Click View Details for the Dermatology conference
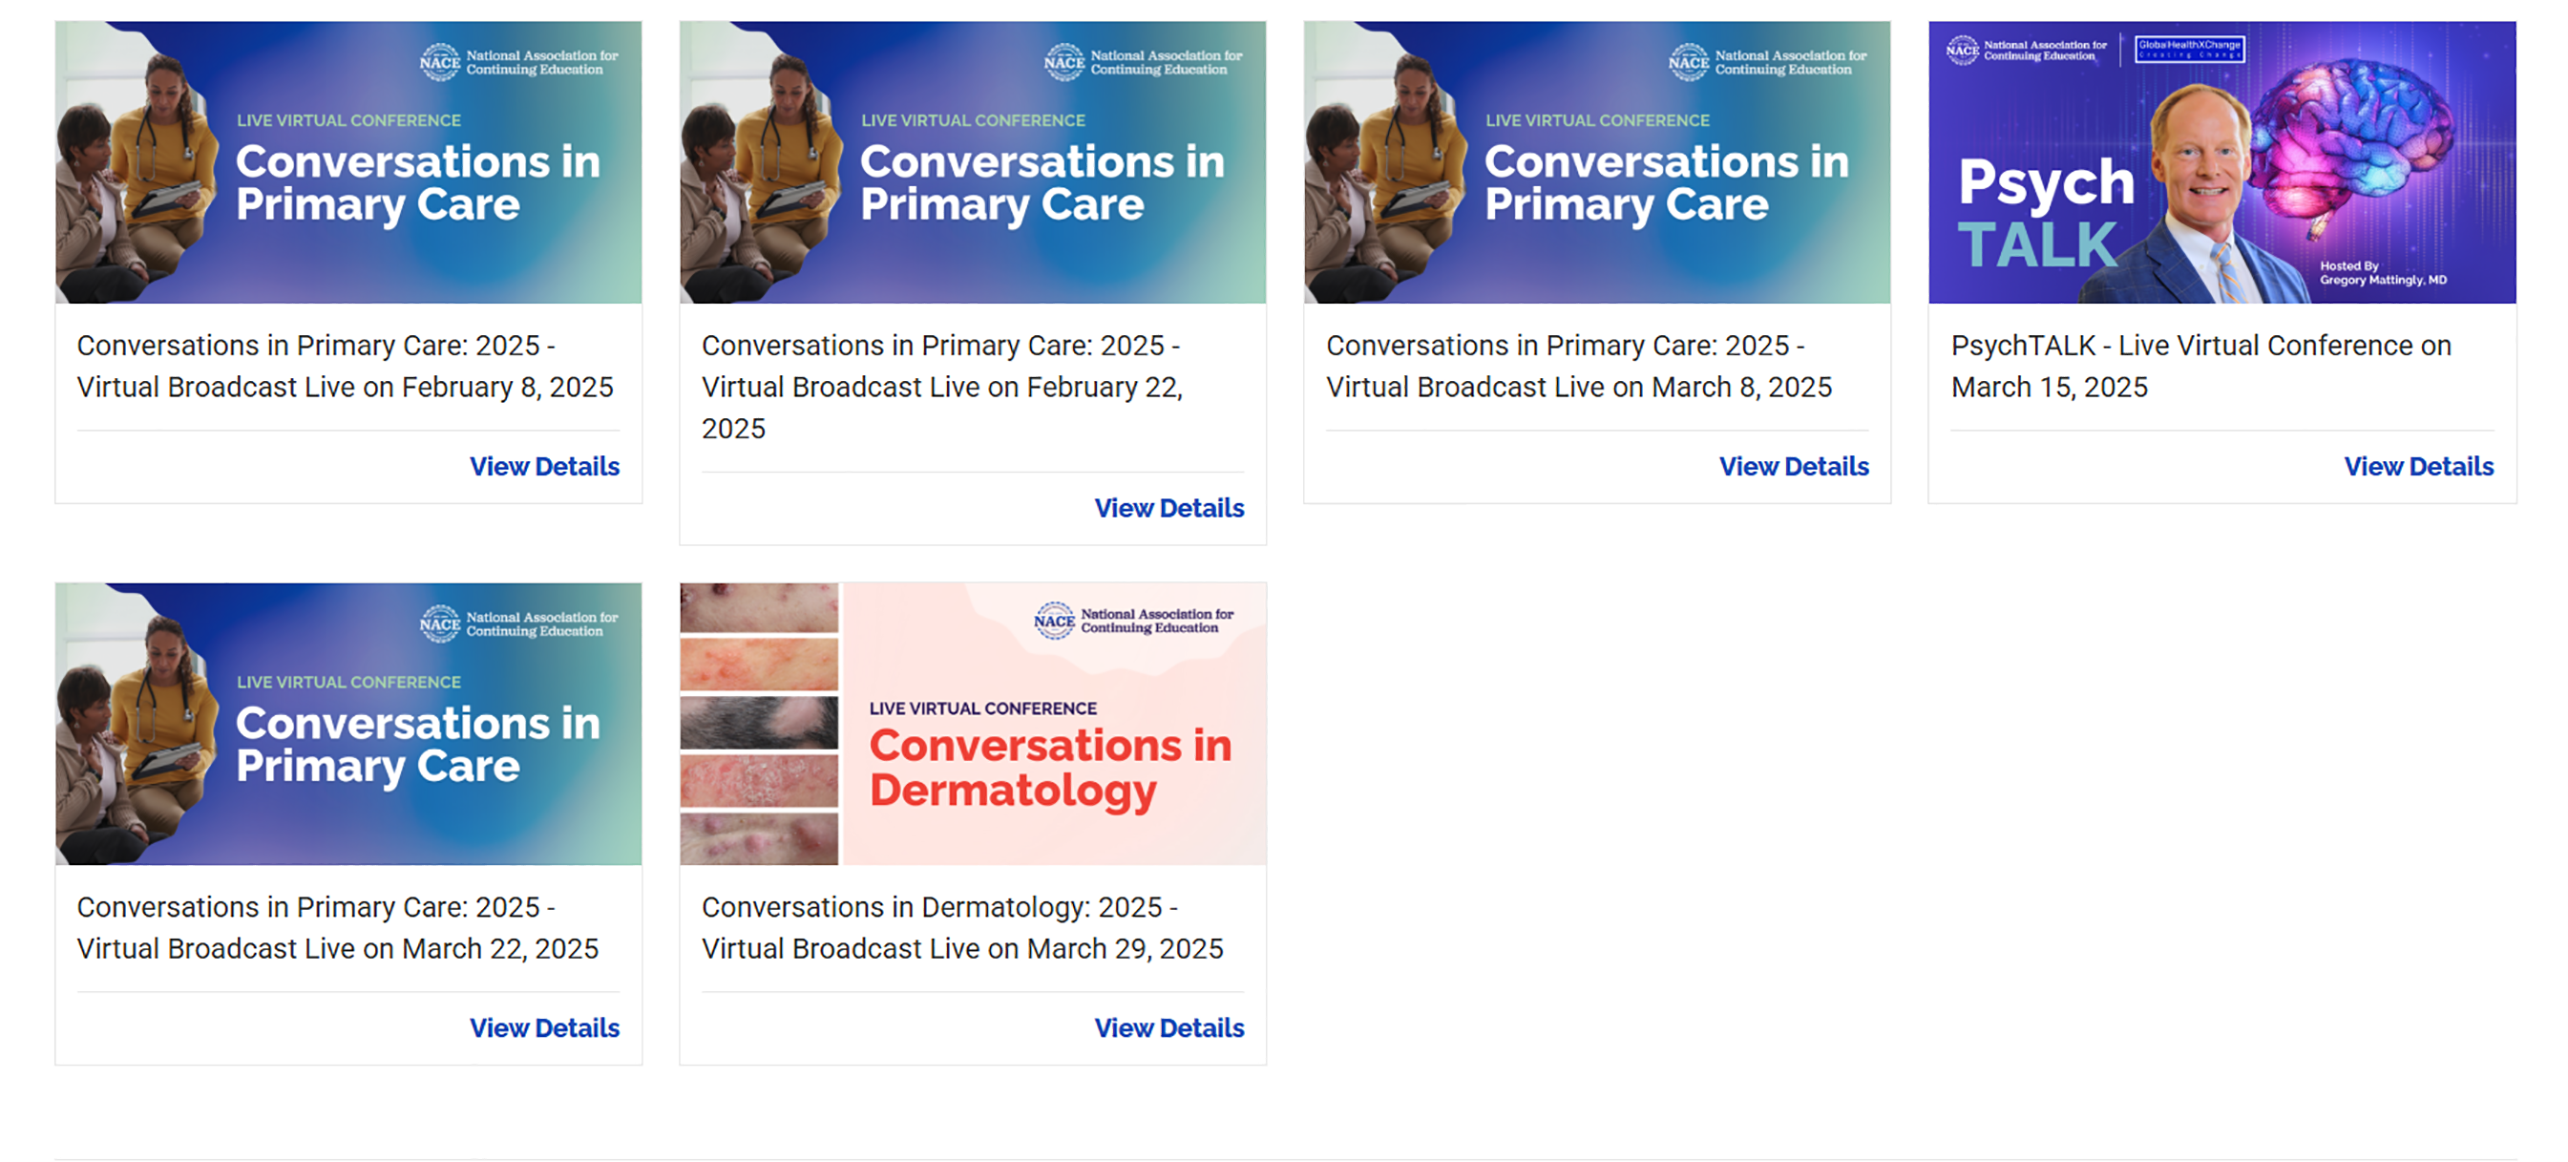The width and height of the screenshot is (2568, 1162). [x=1168, y=1028]
